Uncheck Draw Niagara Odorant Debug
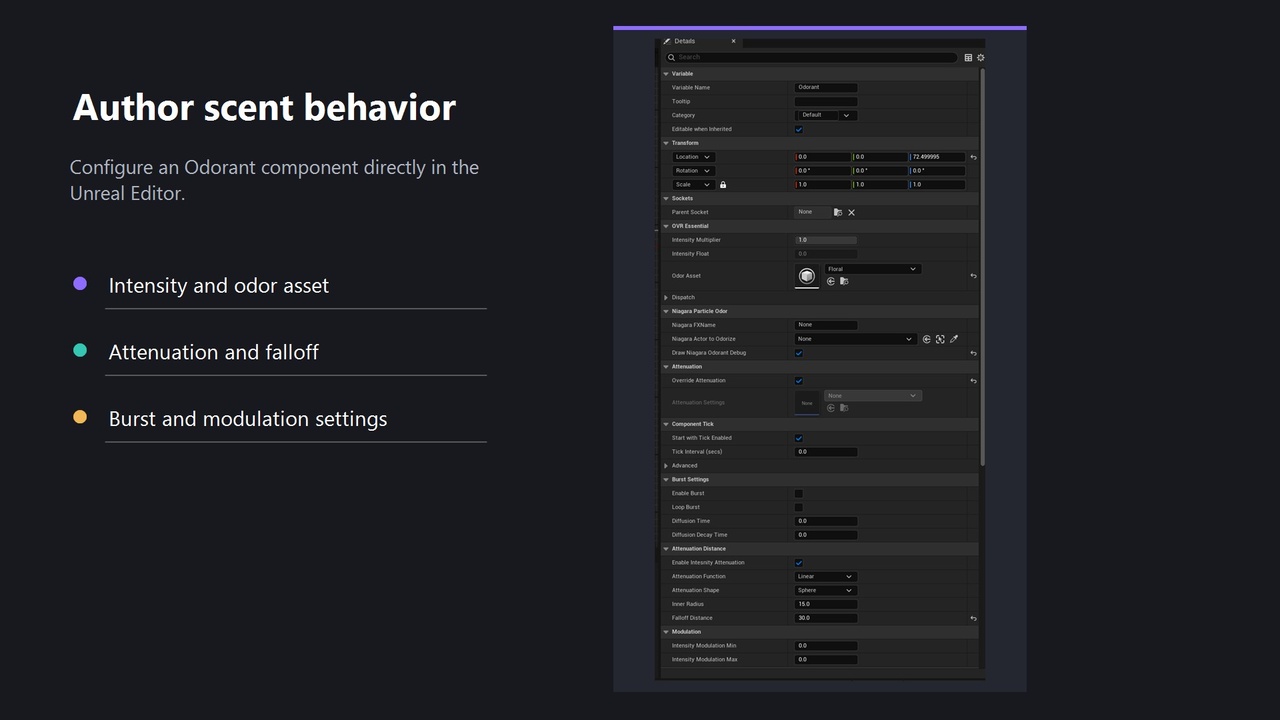This screenshot has width=1280, height=720. pyautogui.click(x=799, y=353)
